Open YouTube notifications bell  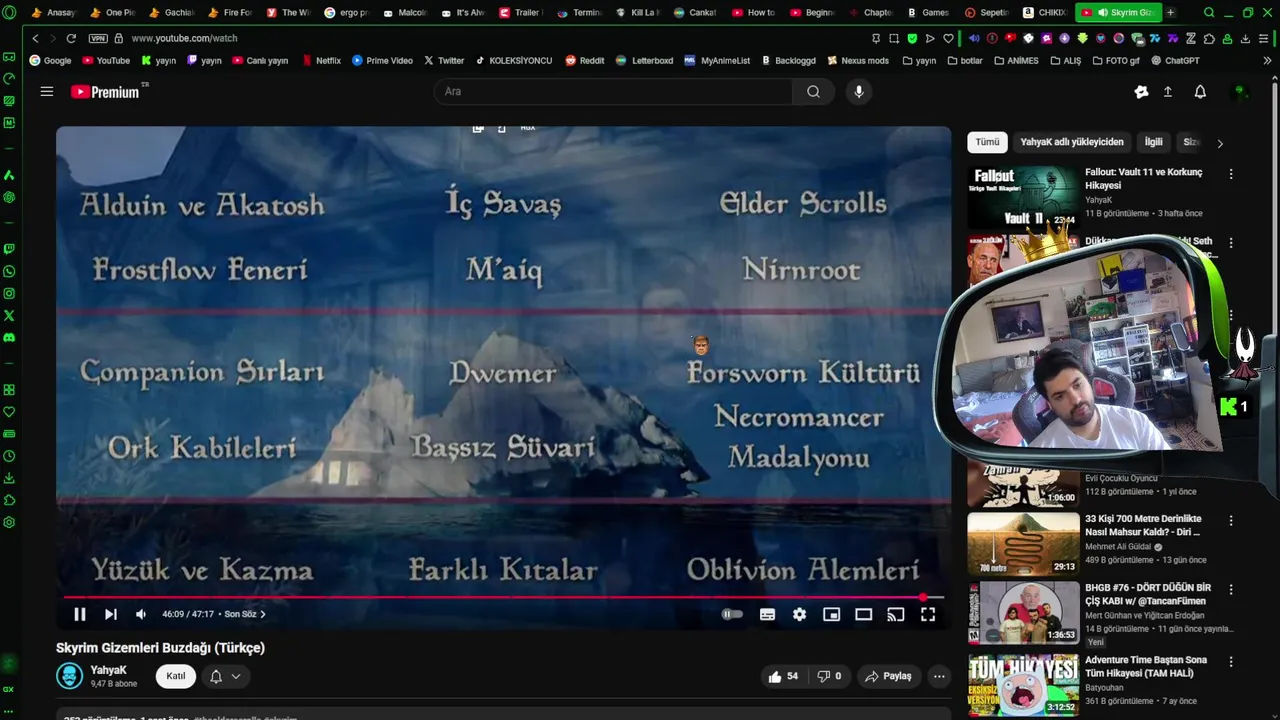(1200, 91)
